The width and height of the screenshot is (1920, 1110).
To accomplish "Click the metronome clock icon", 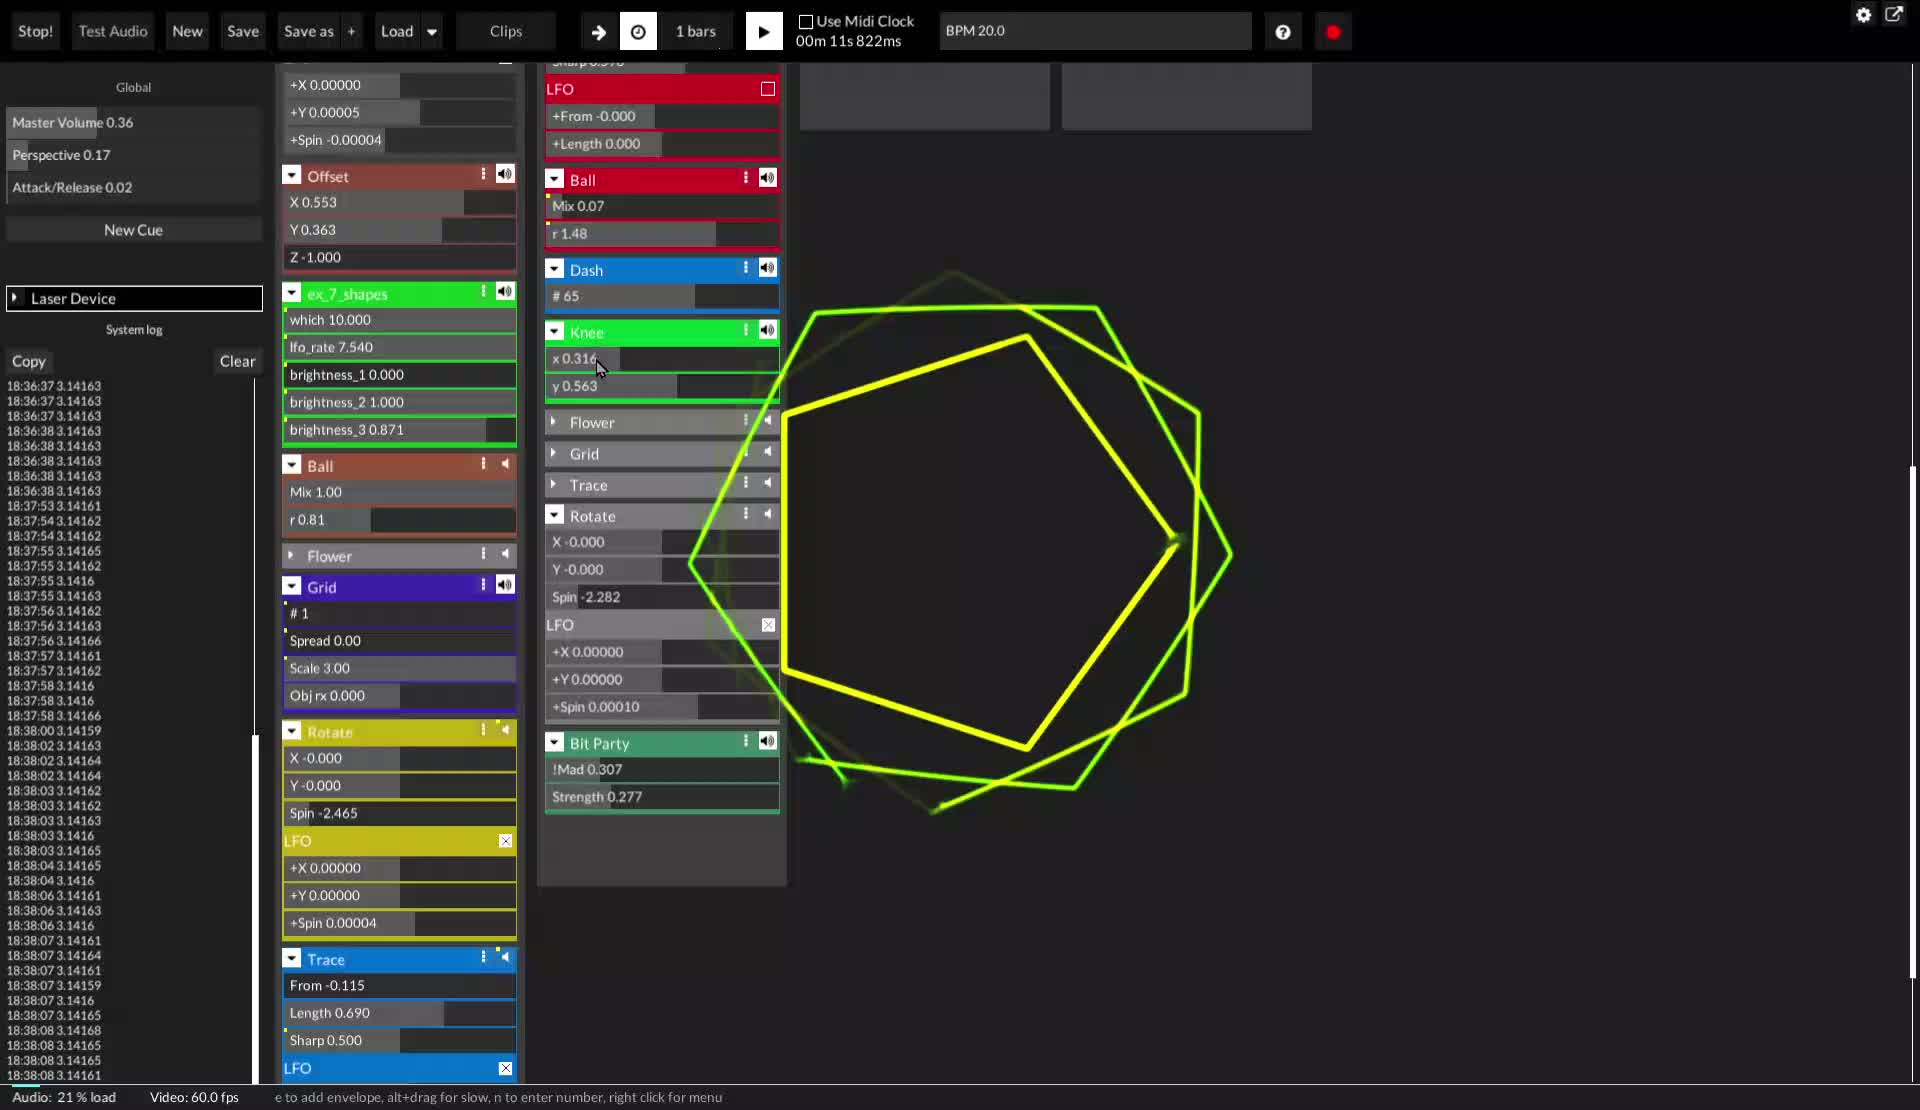I will click(x=638, y=32).
